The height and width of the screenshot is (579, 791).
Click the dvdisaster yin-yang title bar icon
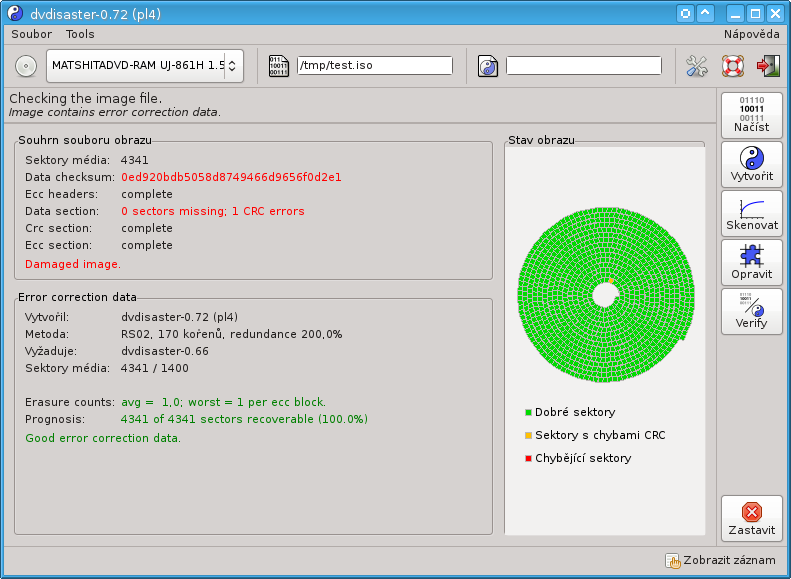(15, 14)
